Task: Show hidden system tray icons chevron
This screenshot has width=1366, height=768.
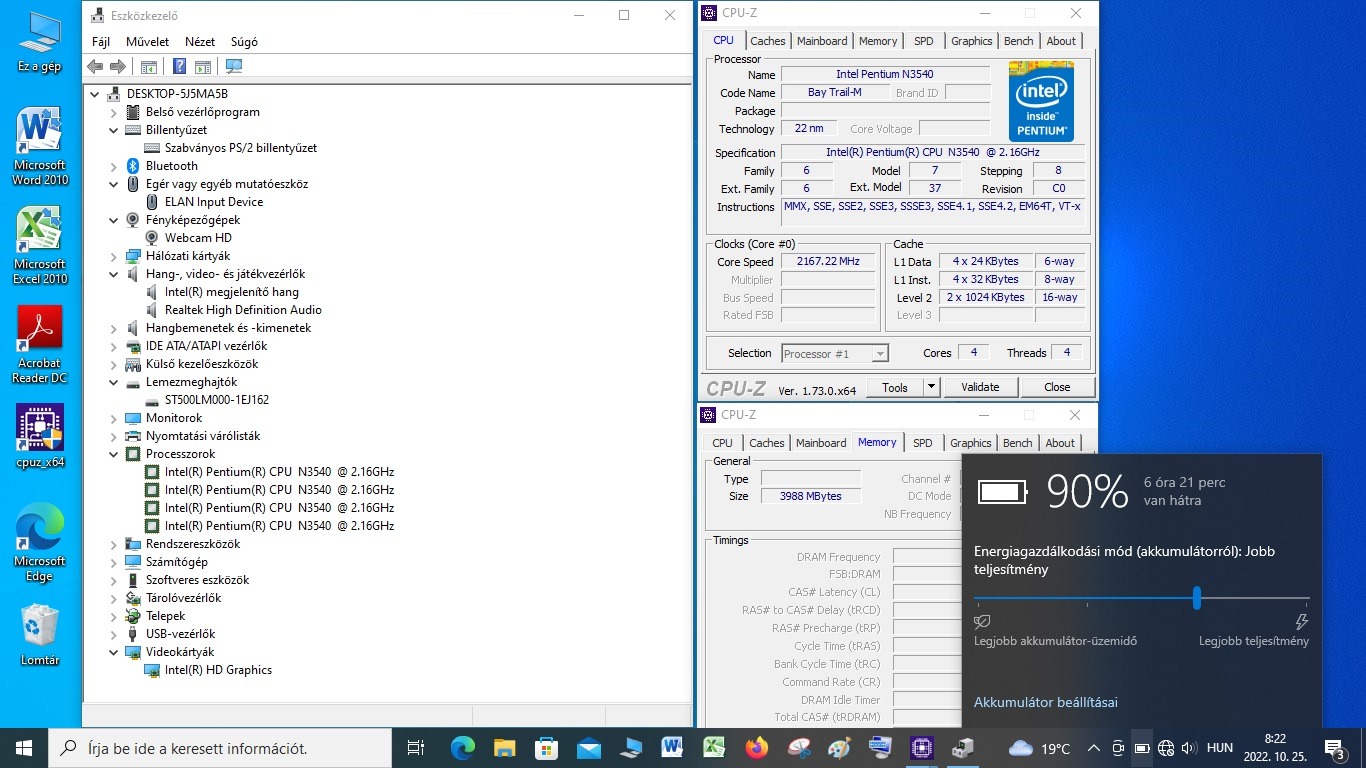Action: point(1093,748)
